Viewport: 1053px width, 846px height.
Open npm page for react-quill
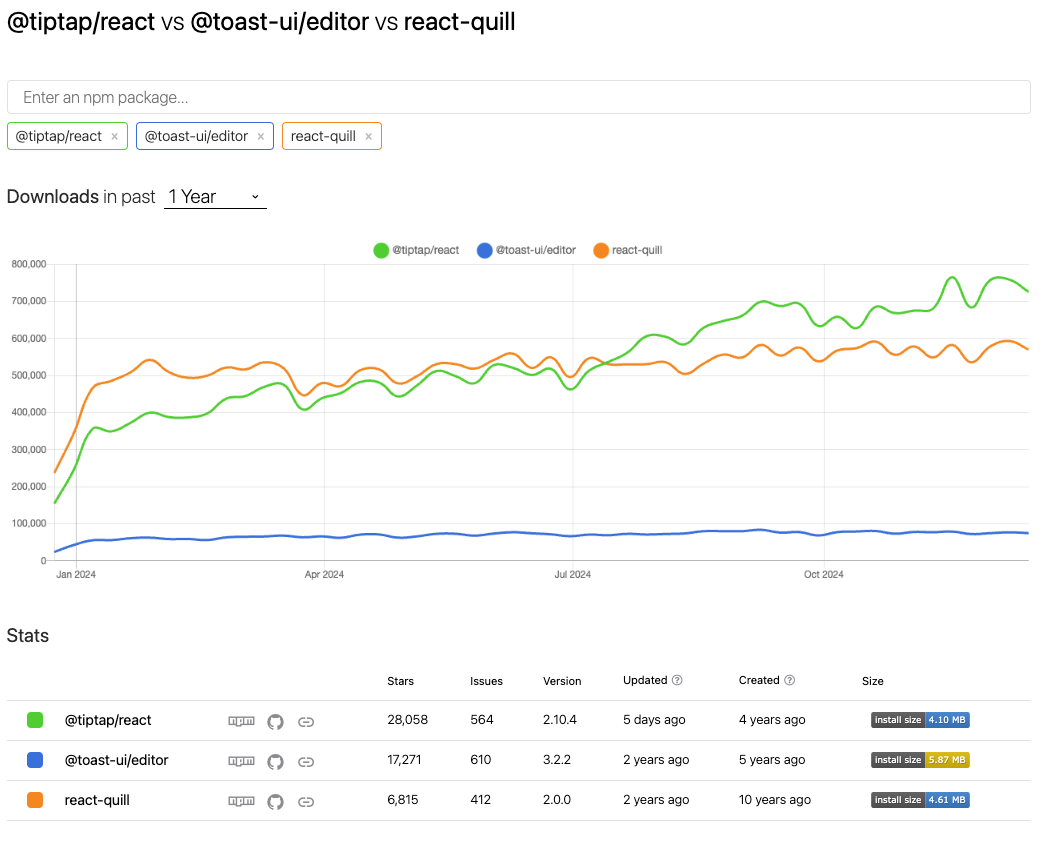(x=241, y=801)
